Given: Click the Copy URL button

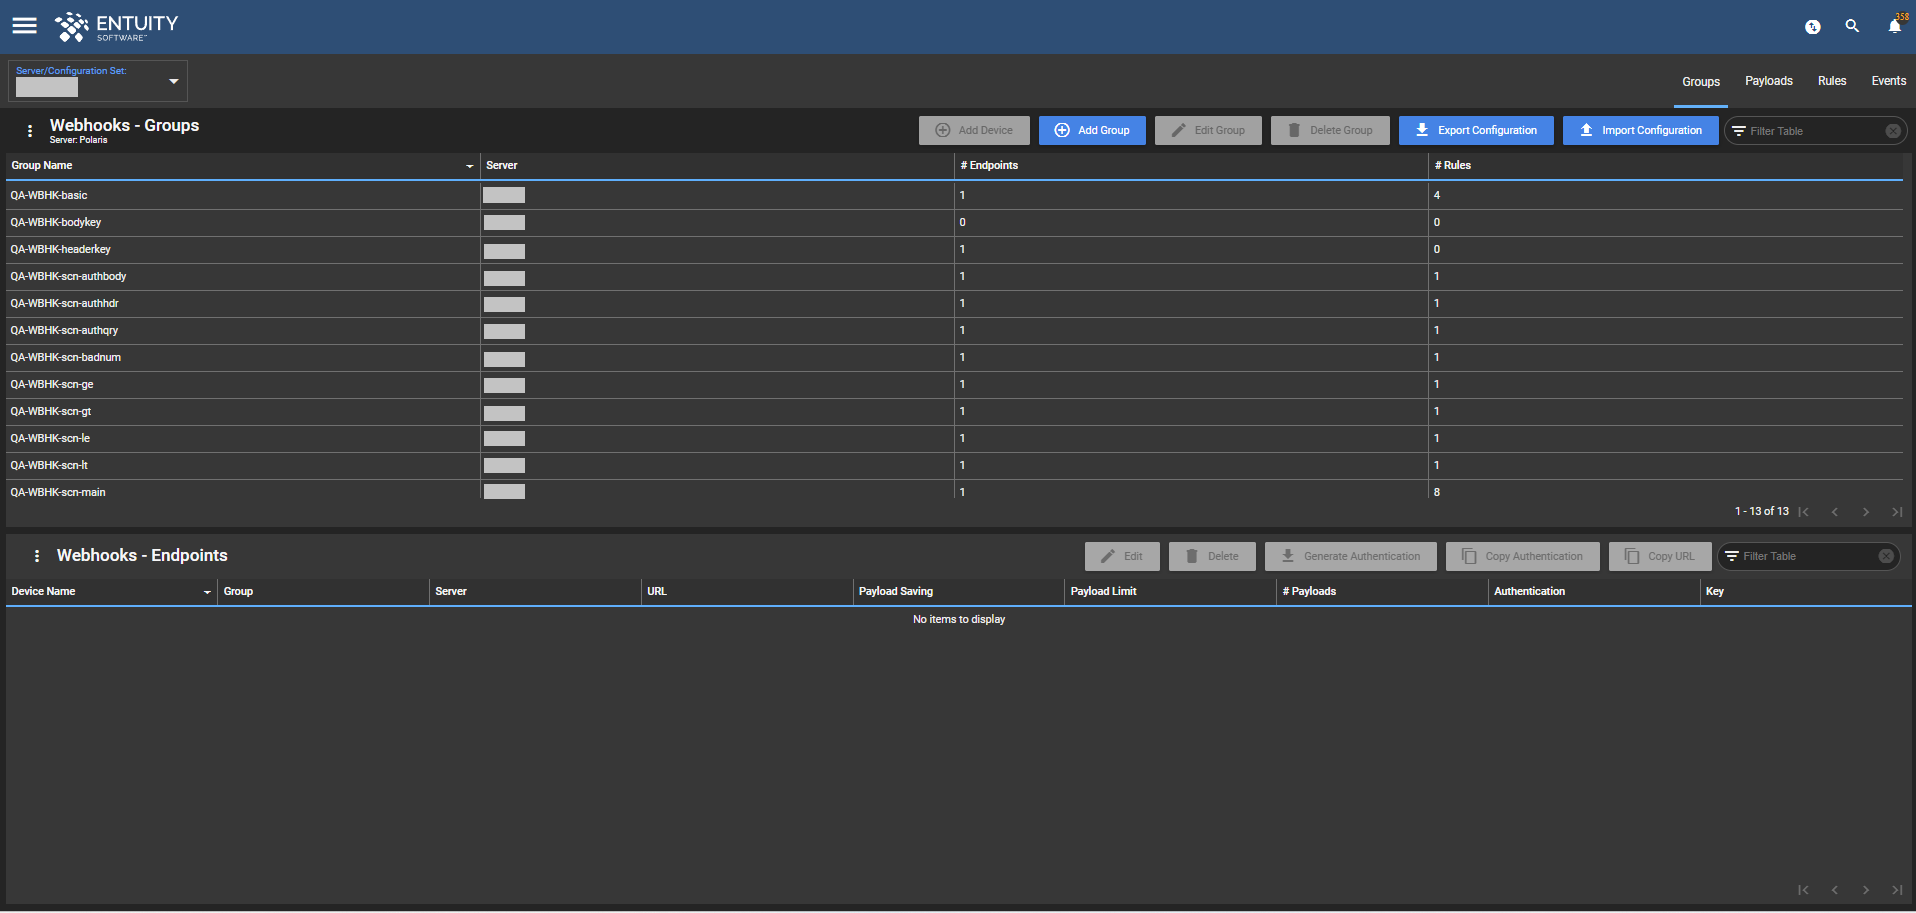Looking at the screenshot, I should (1660, 556).
